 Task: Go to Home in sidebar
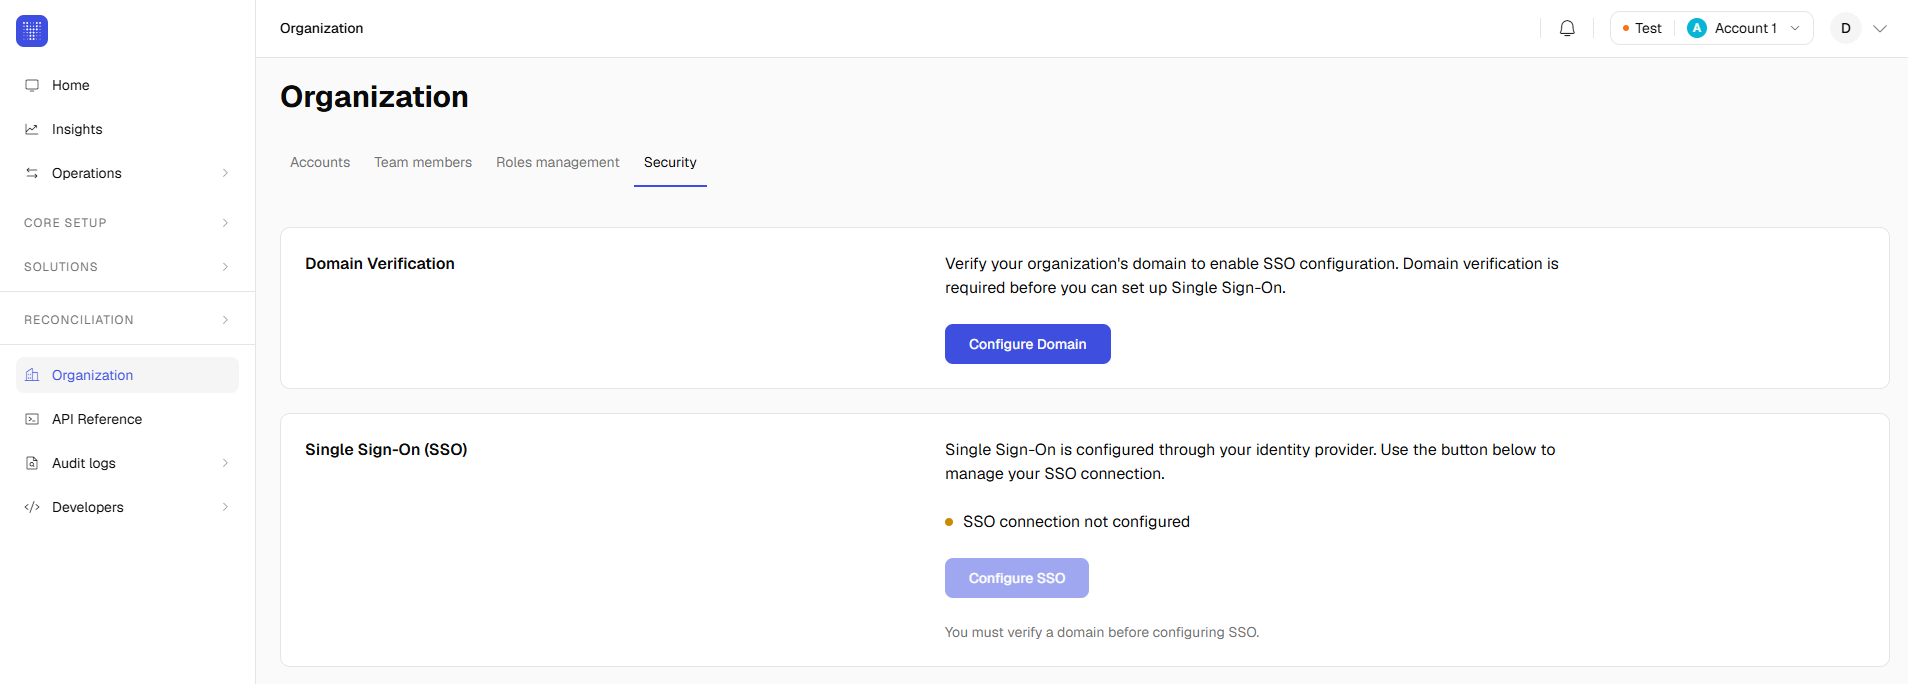127,85
